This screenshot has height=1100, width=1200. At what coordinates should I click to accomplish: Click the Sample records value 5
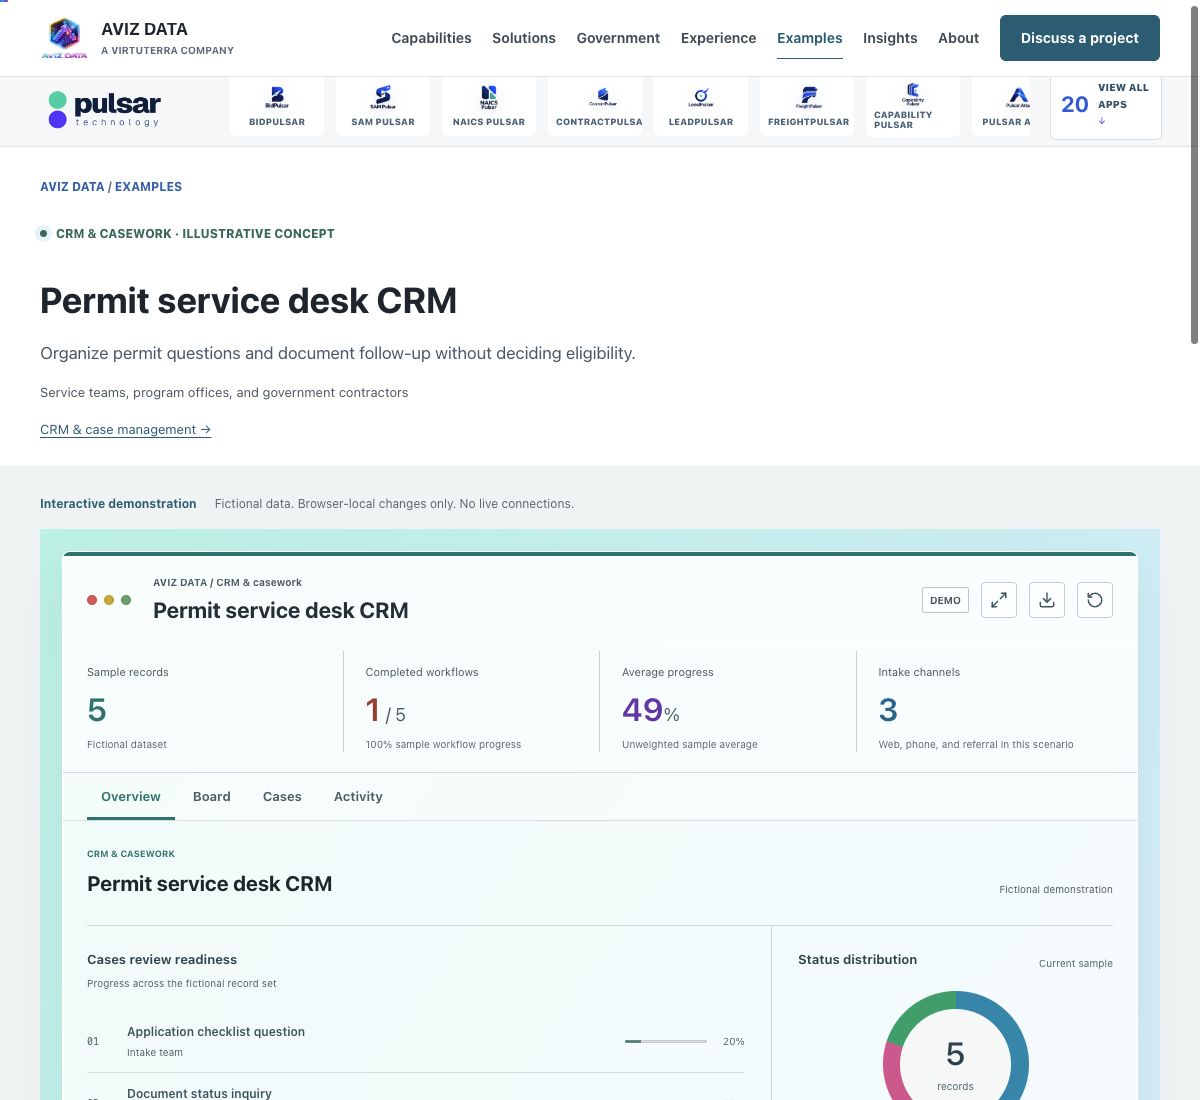97,710
